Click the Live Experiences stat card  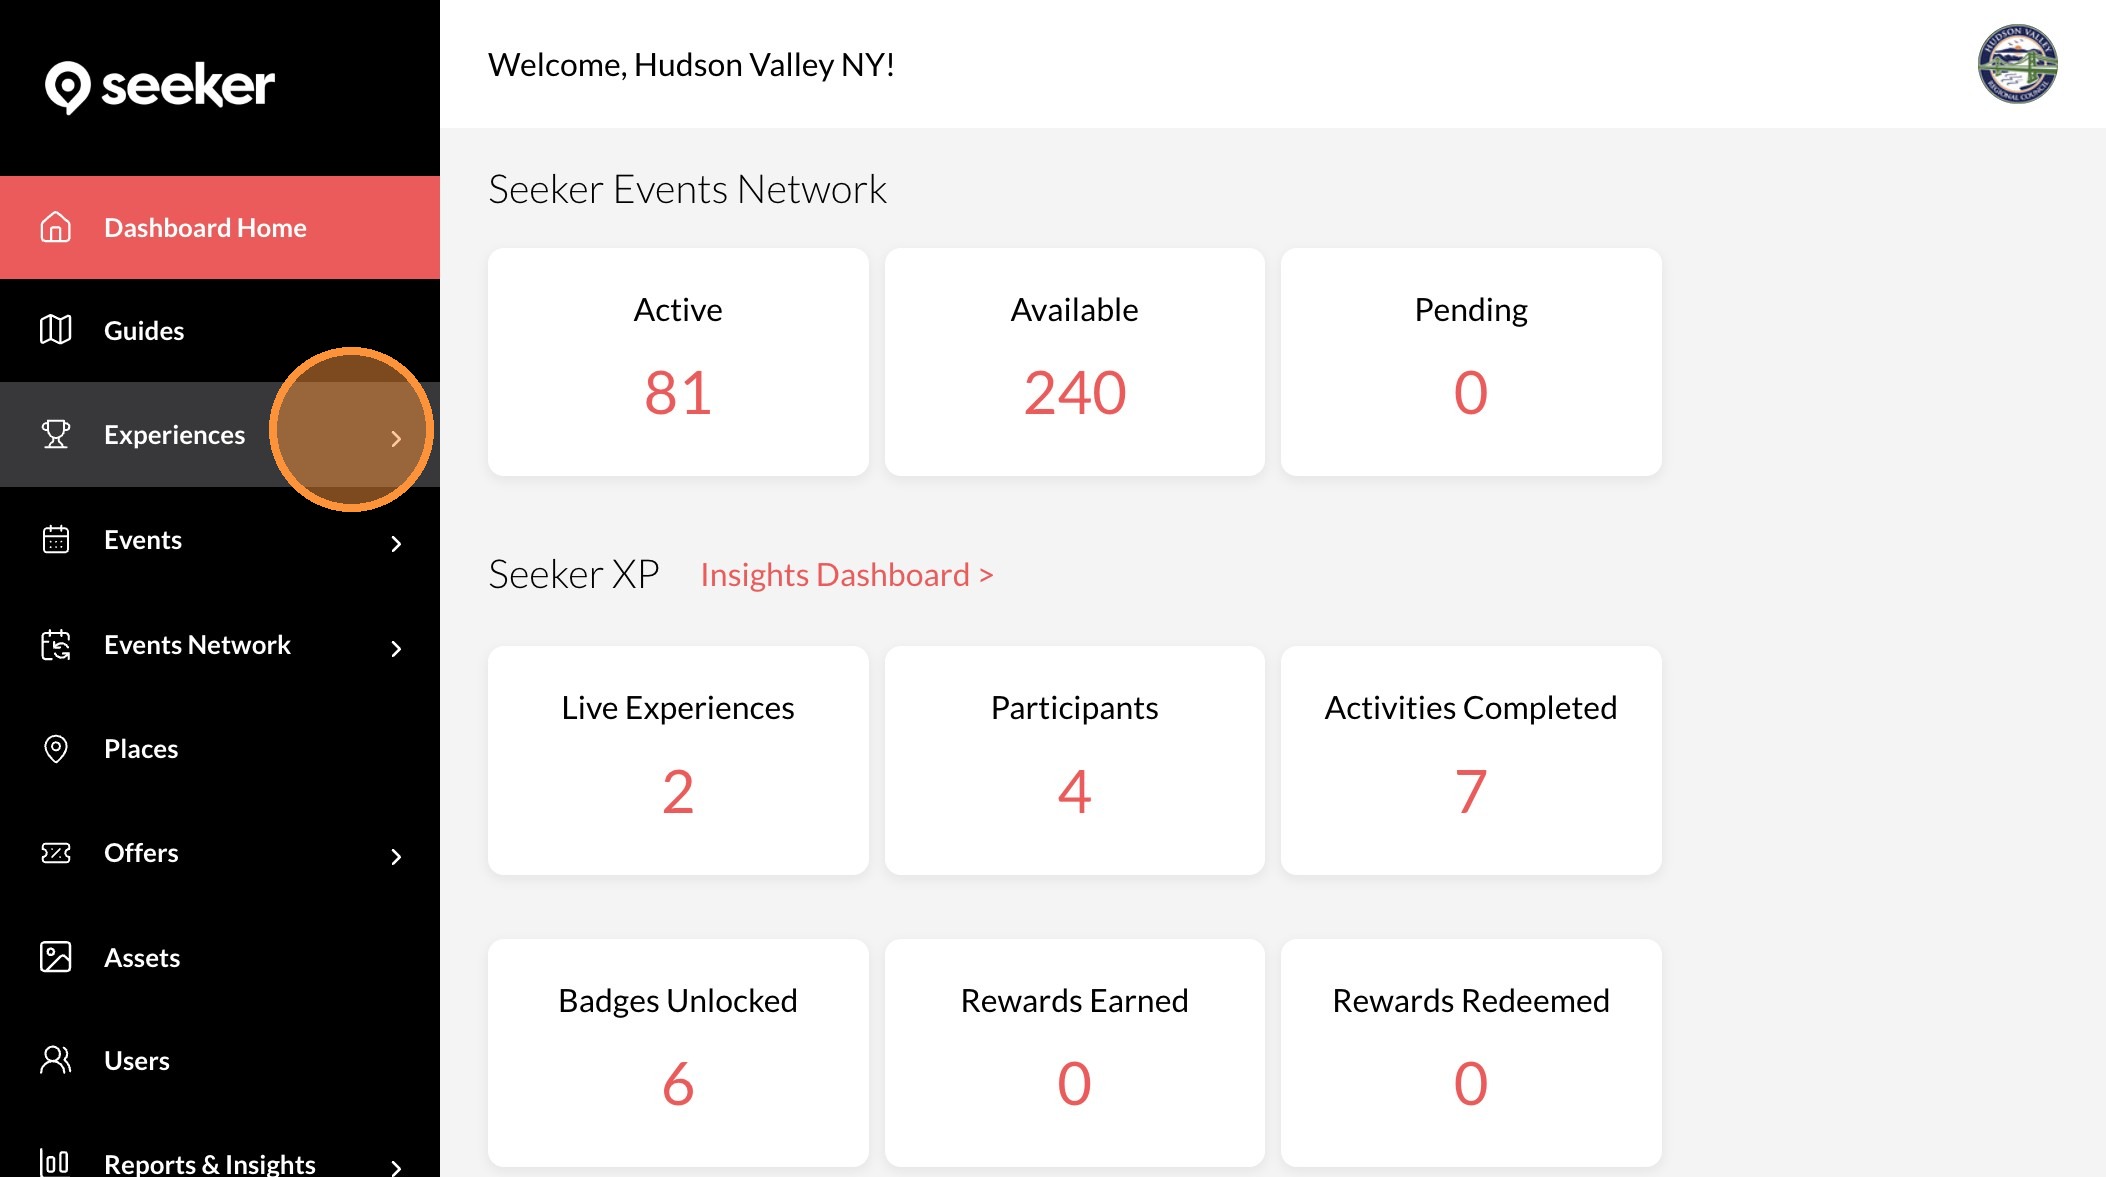tap(678, 760)
